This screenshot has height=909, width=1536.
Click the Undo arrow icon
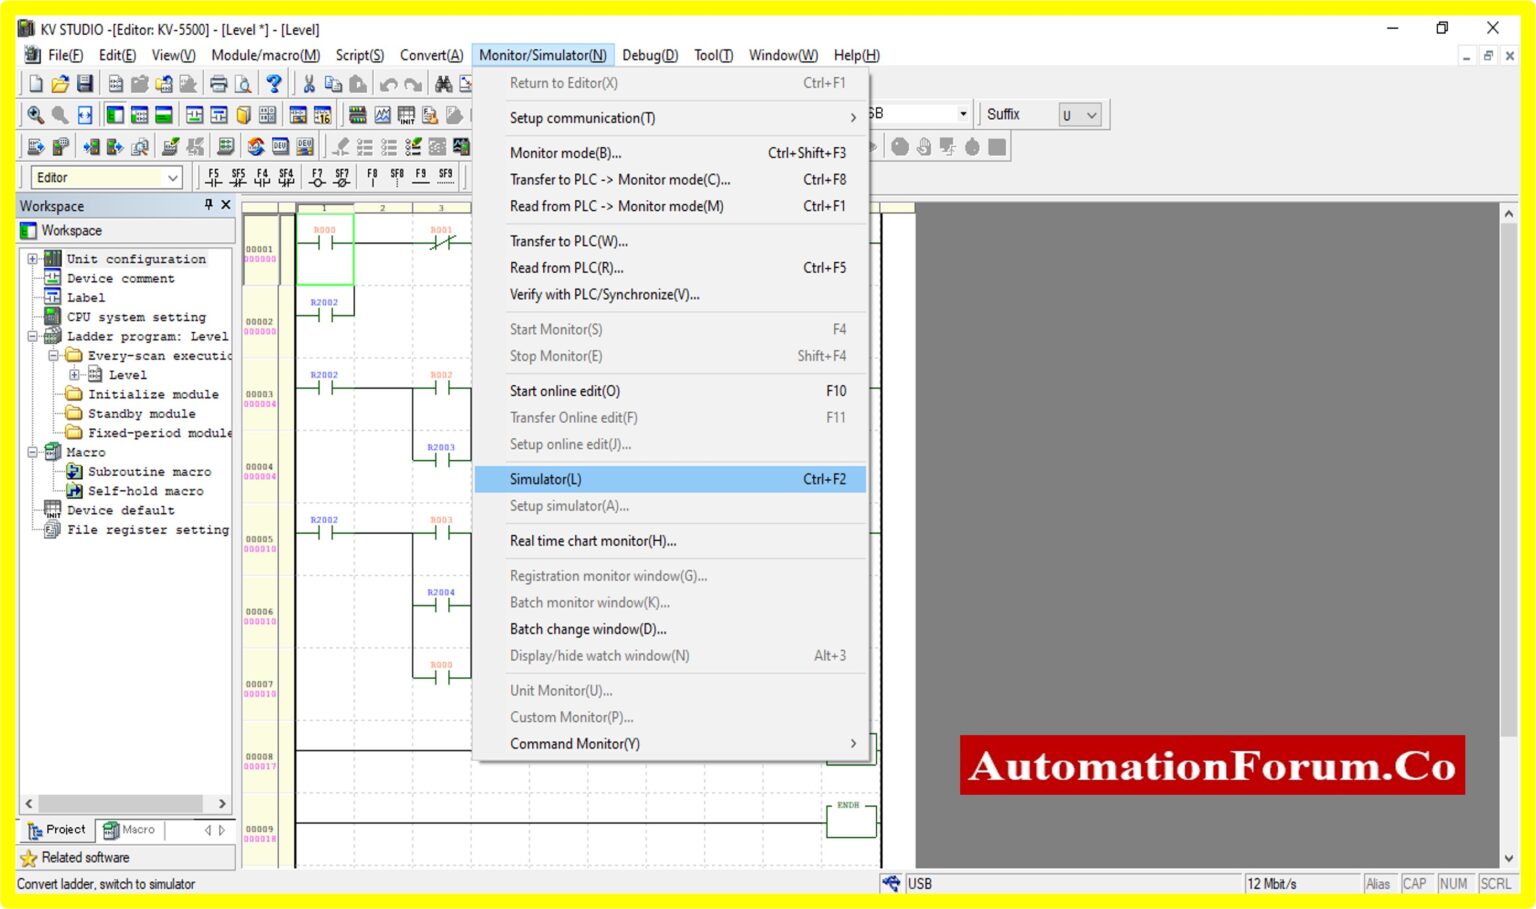pos(388,83)
